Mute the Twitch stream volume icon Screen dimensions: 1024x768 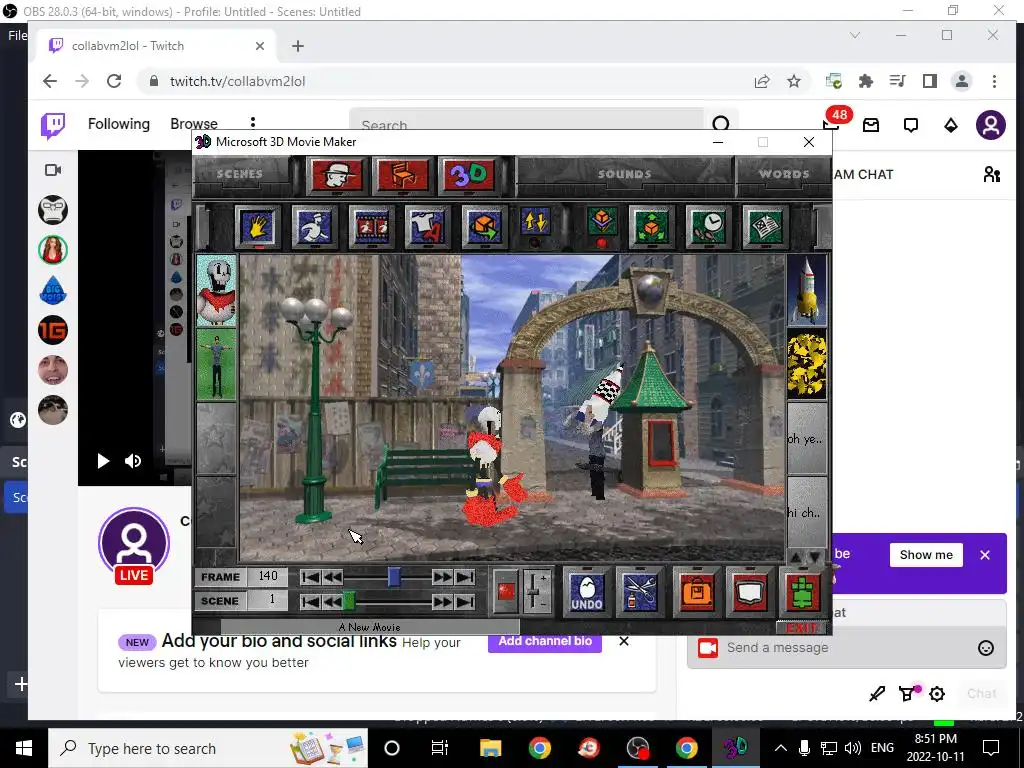pos(133,461)
